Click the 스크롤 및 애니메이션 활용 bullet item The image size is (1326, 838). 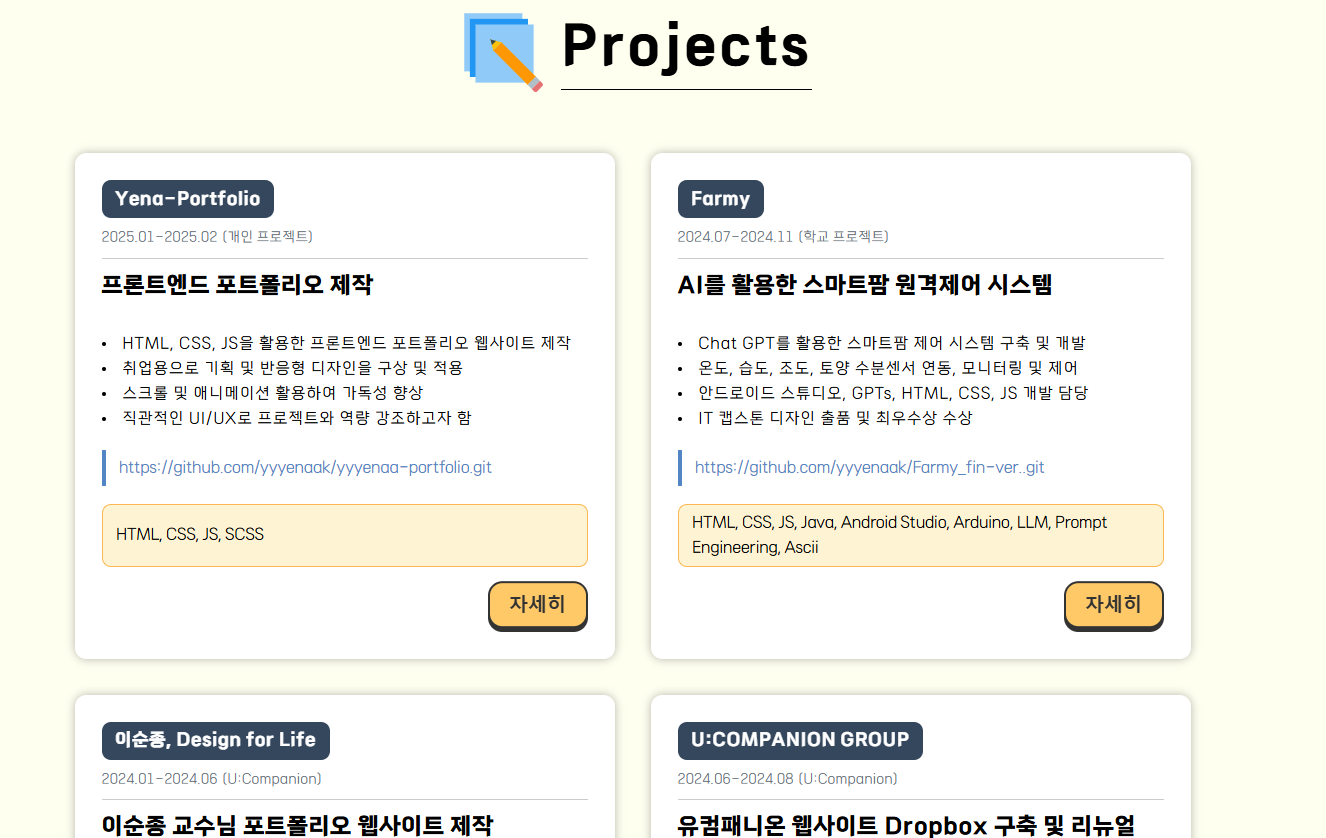tap(273, 393)
